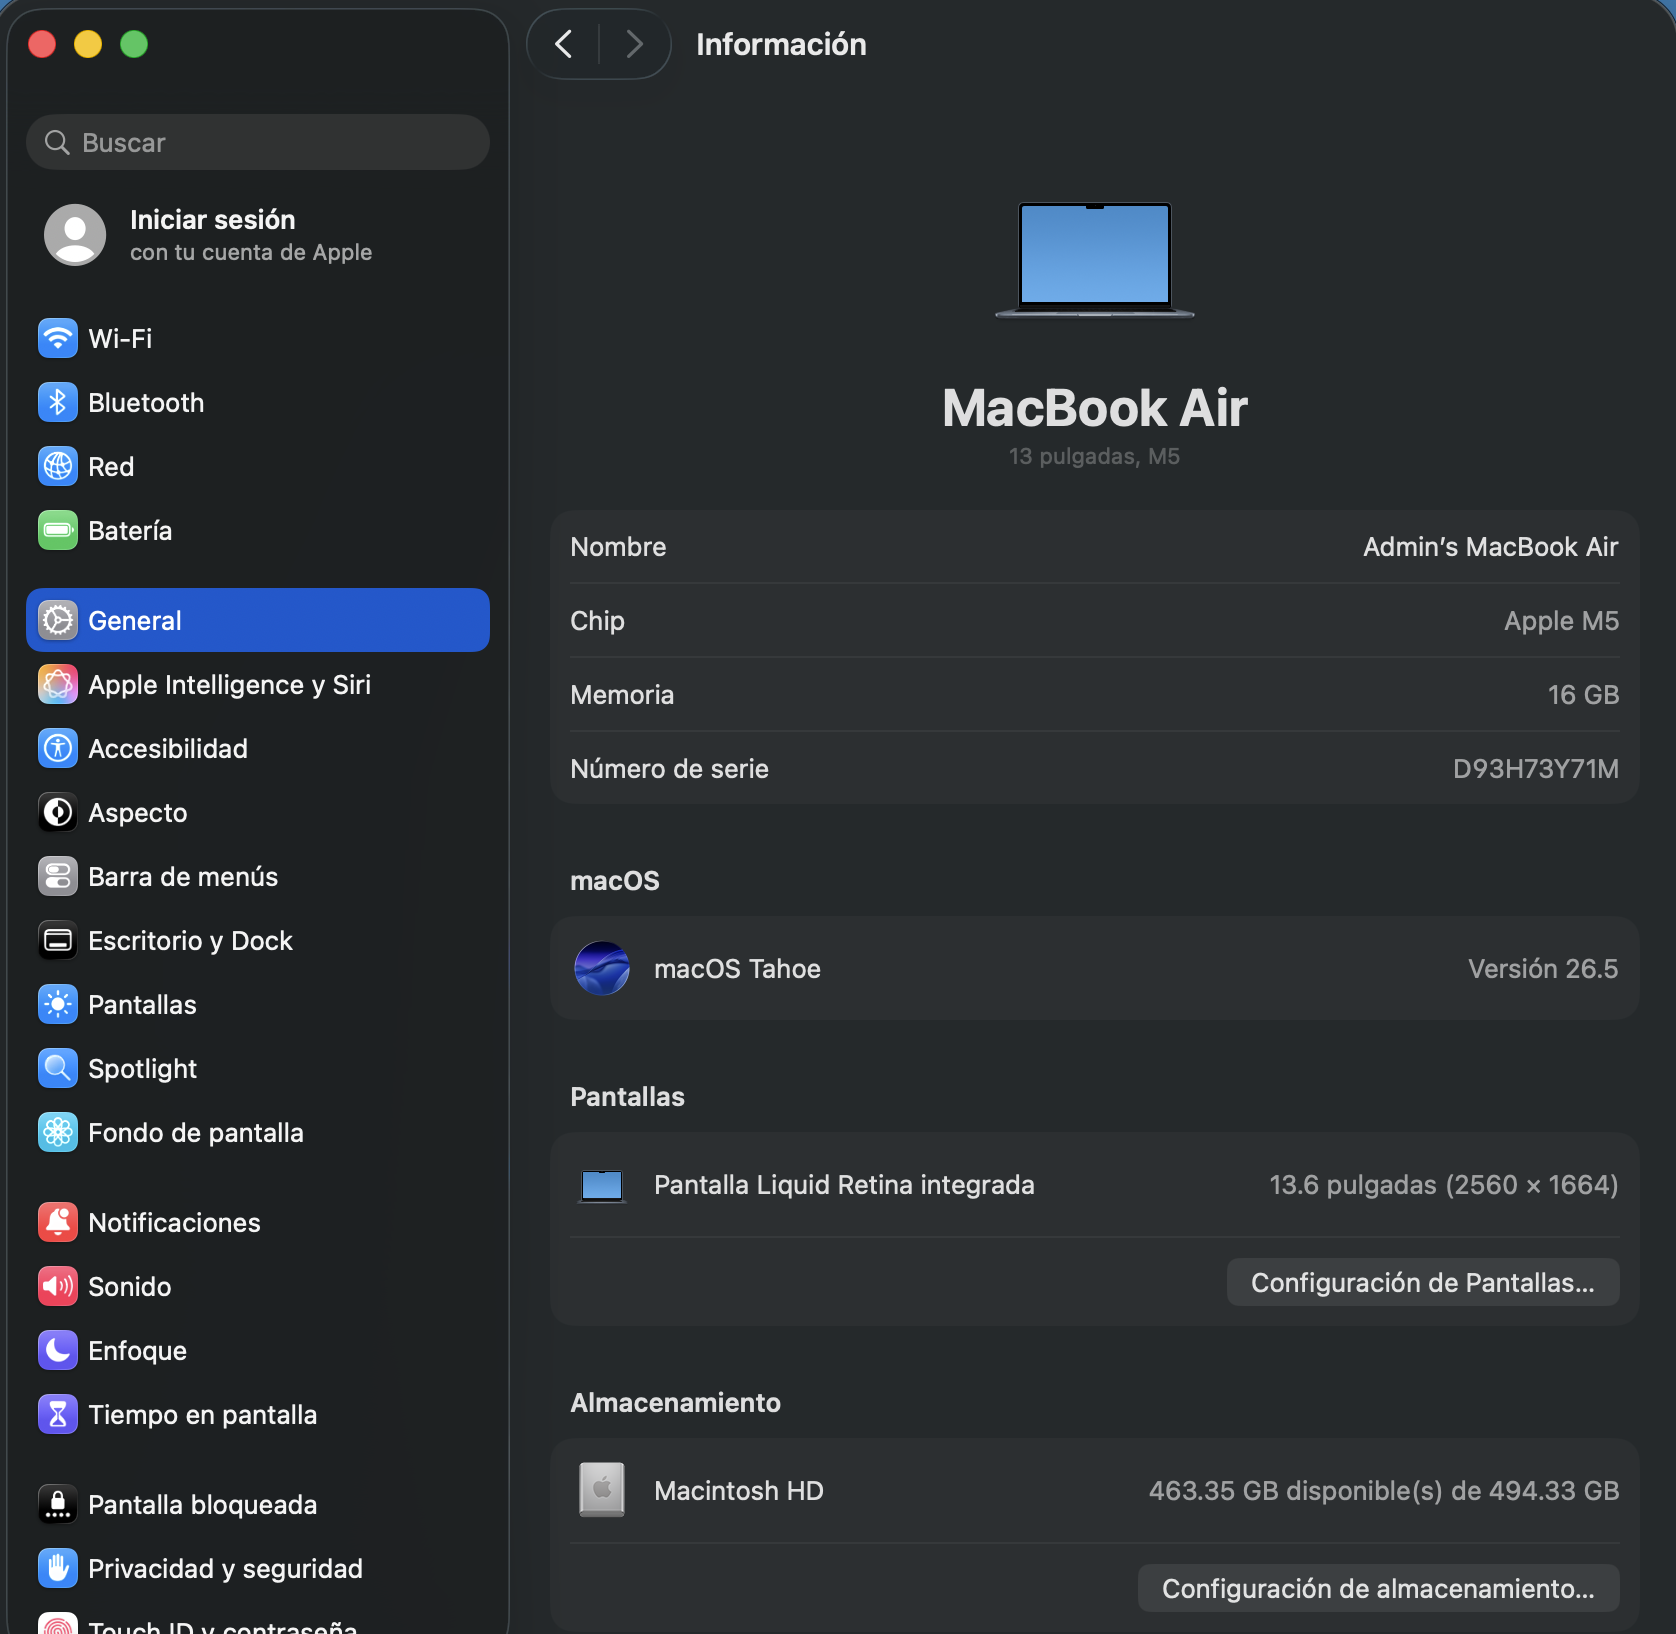Viewport: 1676px width, 1634px height.
Task: Click Configuración de Pantallas button
Action: click(x=1423, y=1282)
